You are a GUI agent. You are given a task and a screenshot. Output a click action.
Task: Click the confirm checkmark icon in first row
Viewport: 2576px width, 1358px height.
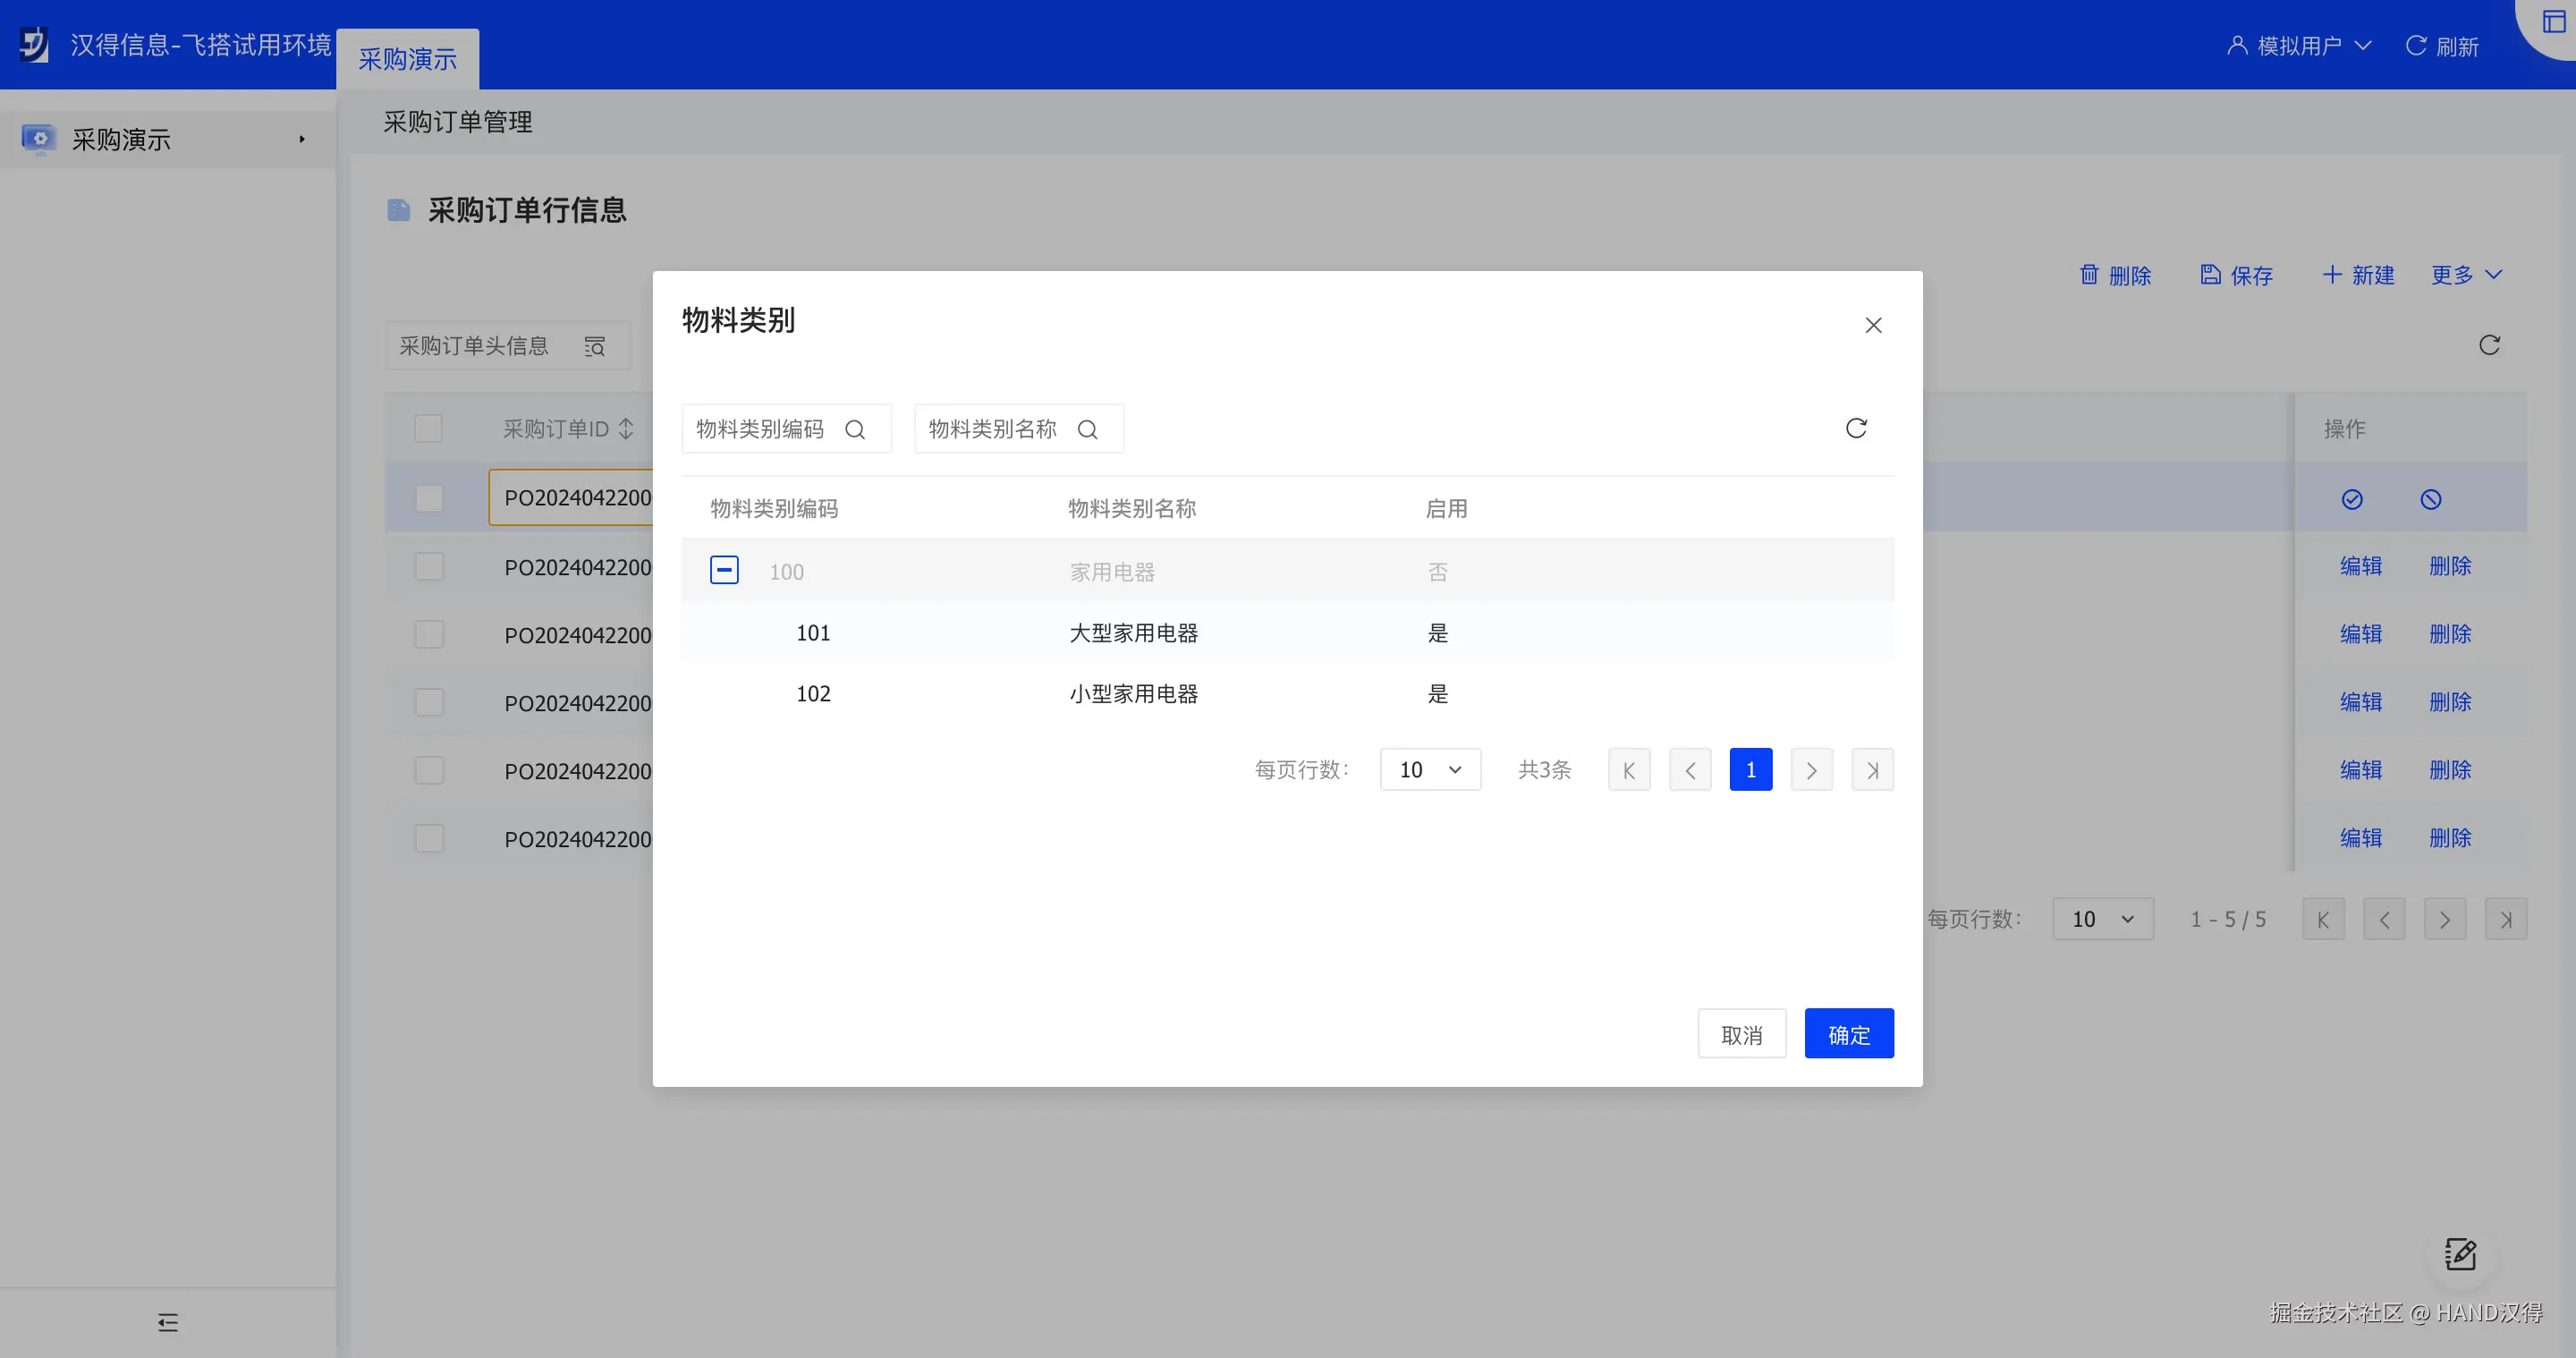(x=2352, y=499)
